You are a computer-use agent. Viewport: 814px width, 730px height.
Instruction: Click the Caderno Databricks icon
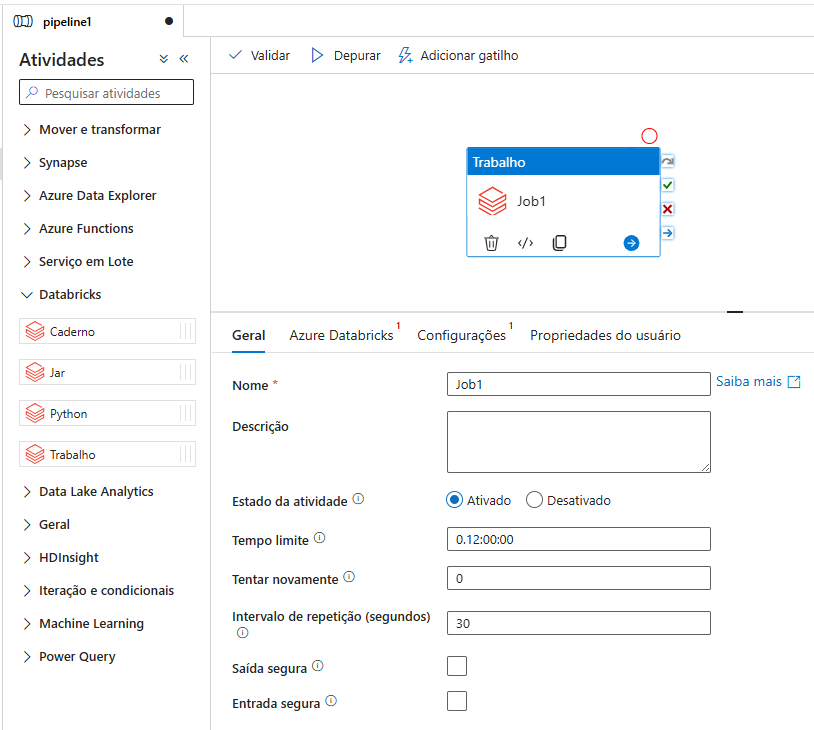[x=35, y=331]
